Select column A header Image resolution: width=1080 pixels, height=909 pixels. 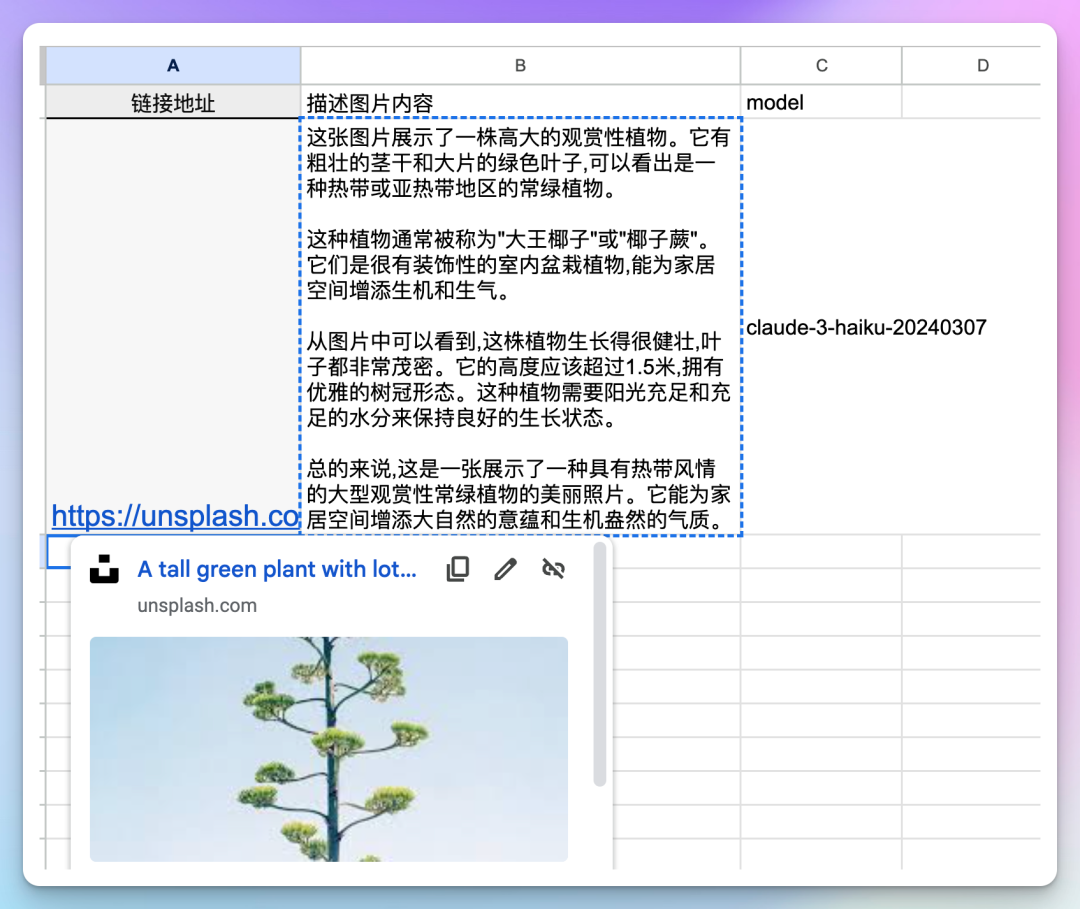pyautogui.click(x=173, y=66)
